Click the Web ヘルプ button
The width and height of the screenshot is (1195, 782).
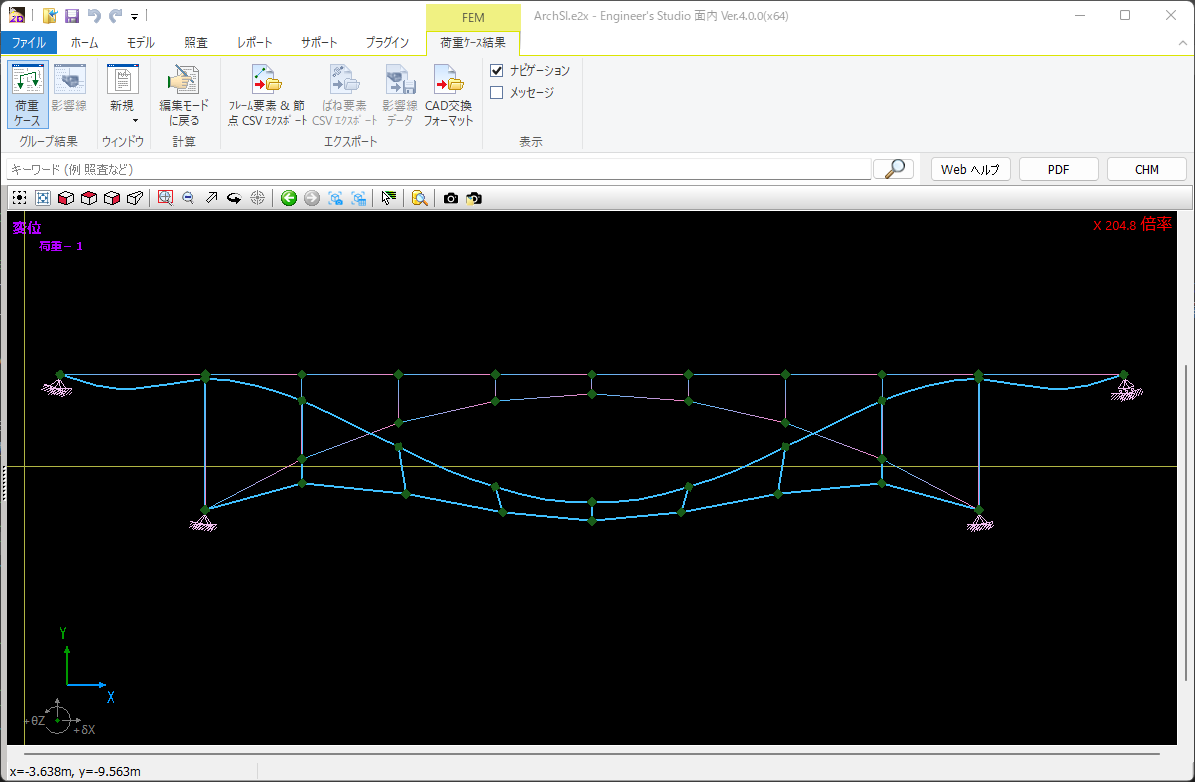(970, 169)
